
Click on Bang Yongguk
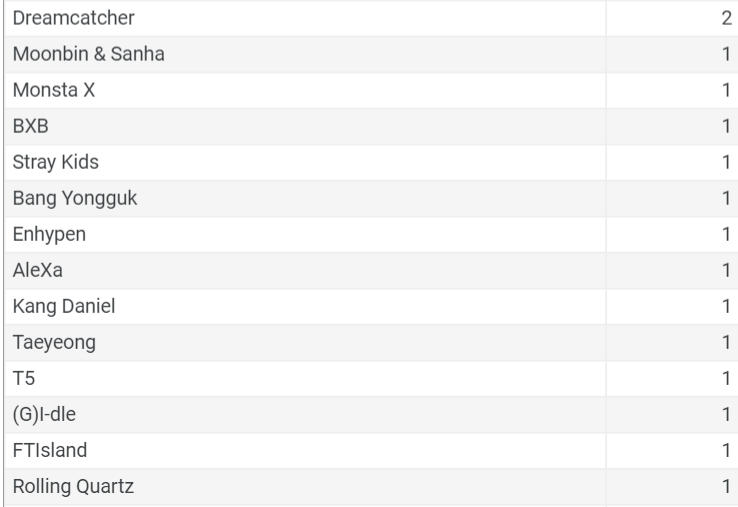coord(75,198)
